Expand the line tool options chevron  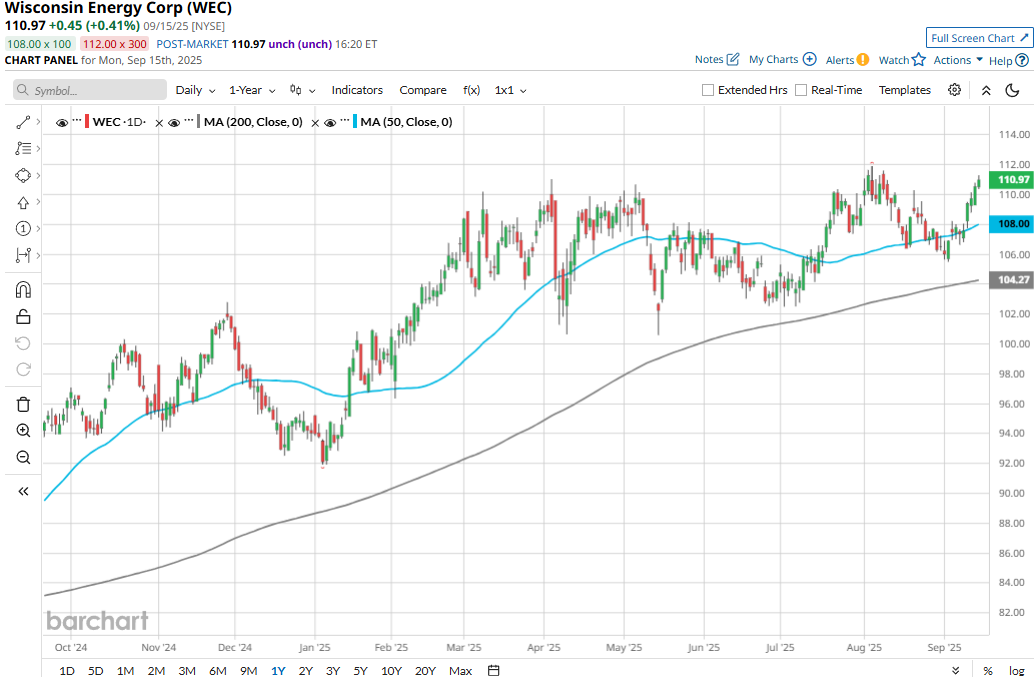pyautogui.click(x=38, y=122)
